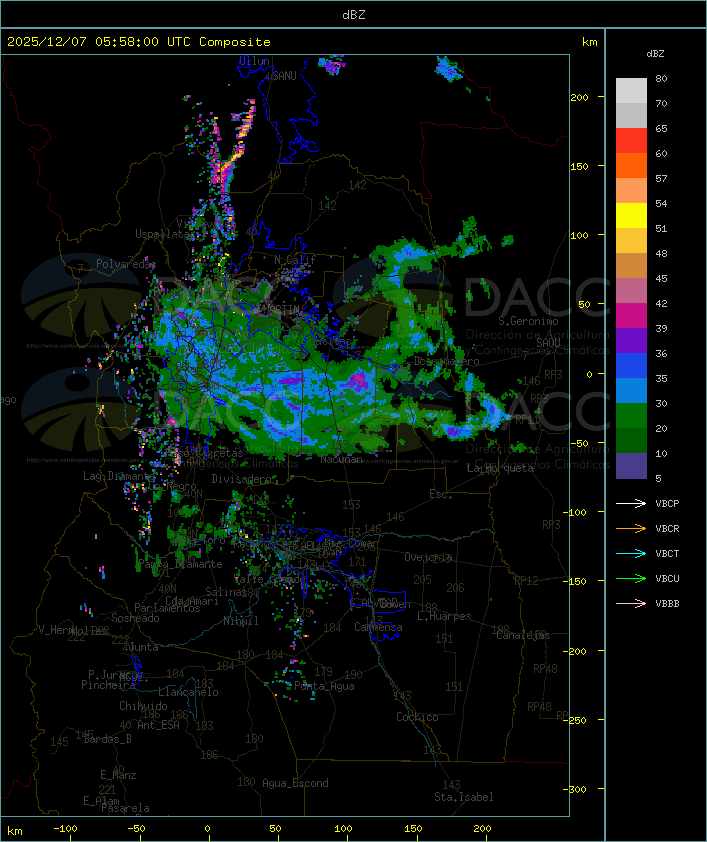The image size is (707, 842).
Task: Click the cyan VBCT arrow icon
Action: click(631, 554)
